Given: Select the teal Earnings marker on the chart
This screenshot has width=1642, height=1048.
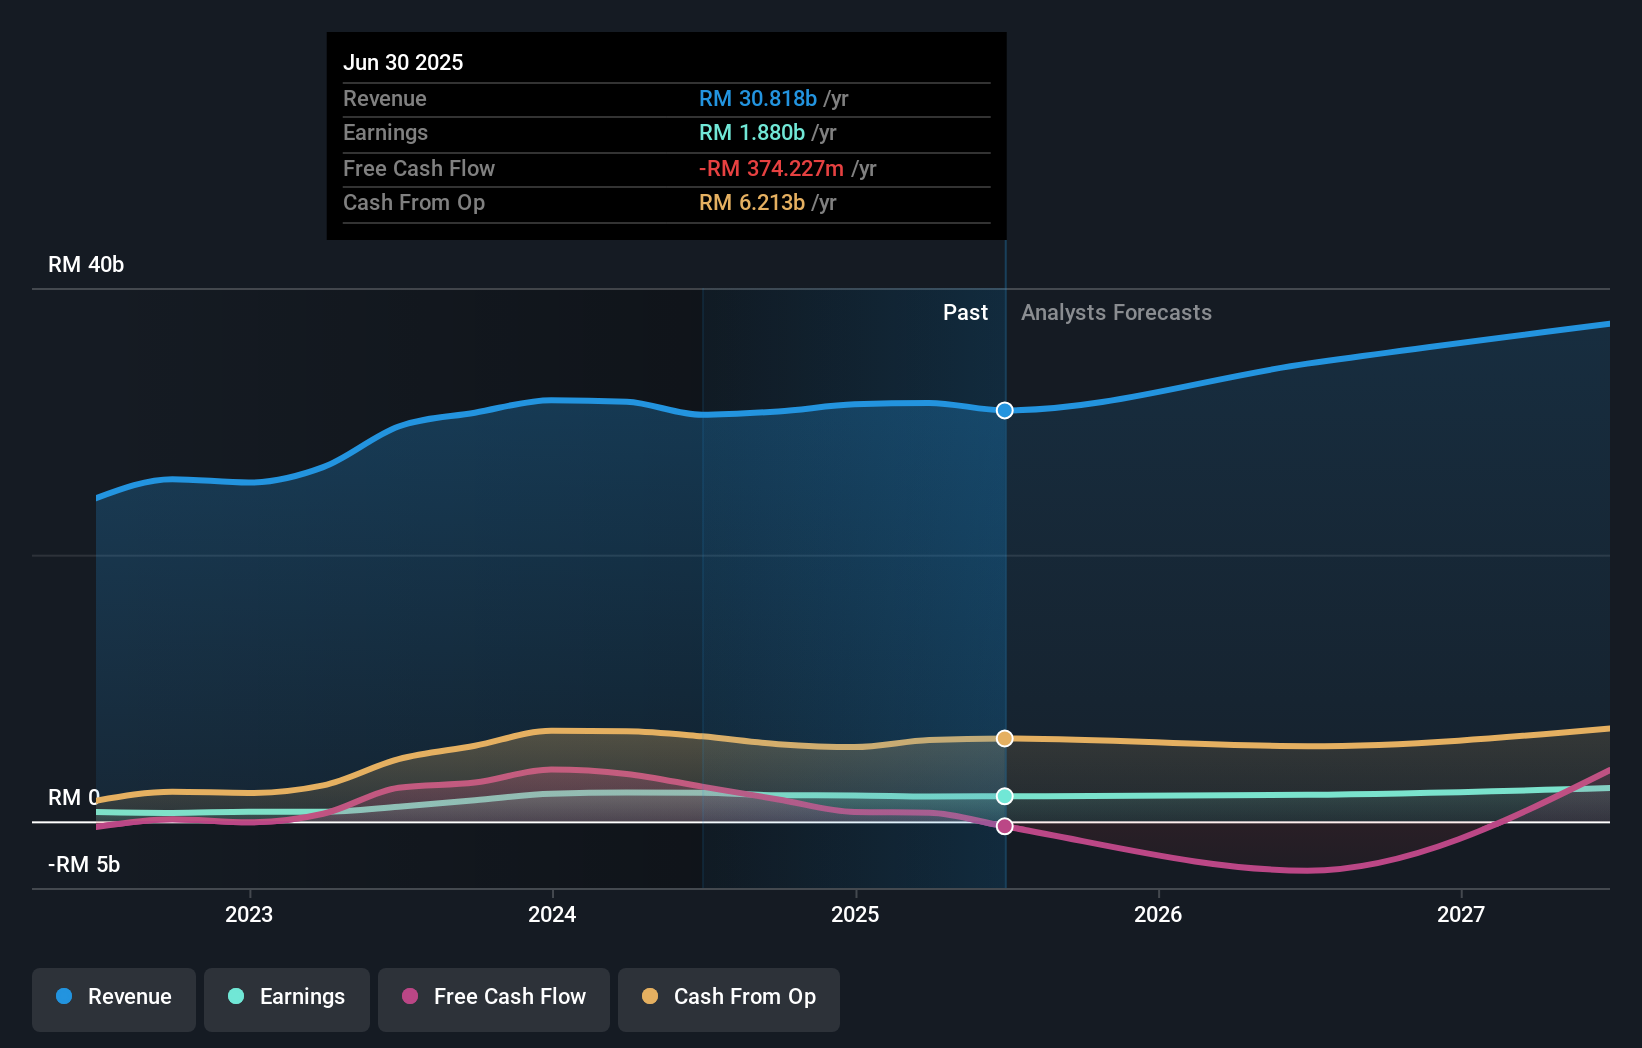Looking at the screenshot, I should coord(1004,796).
